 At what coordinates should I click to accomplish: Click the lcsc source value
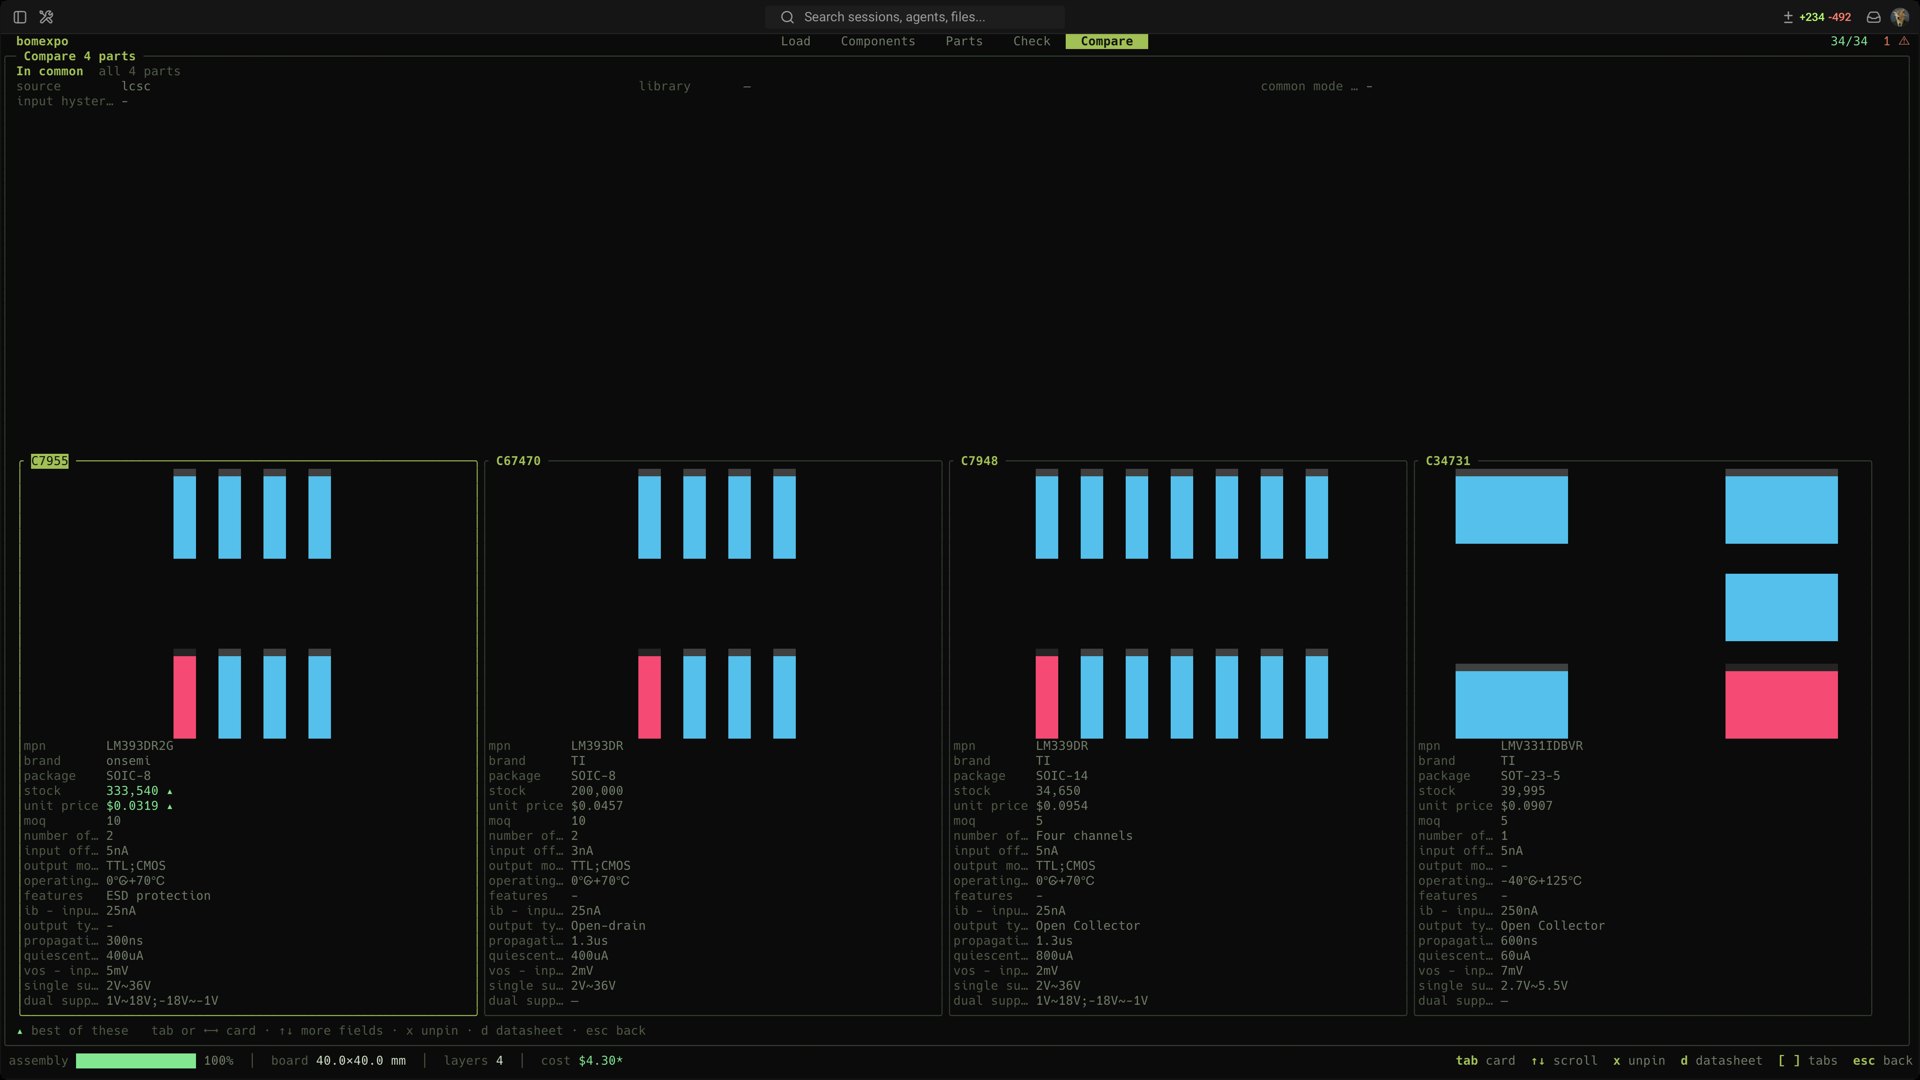pyautogui.click(x=136, y=86)
